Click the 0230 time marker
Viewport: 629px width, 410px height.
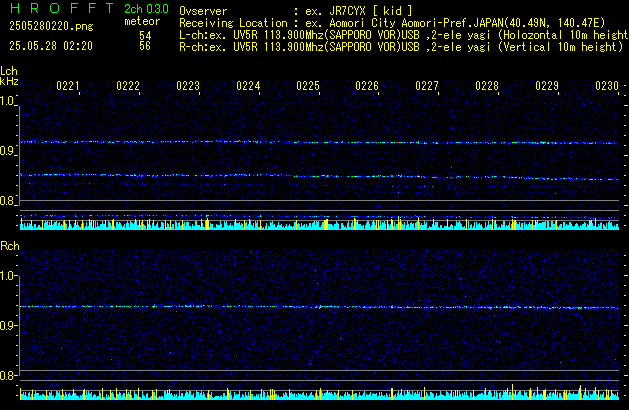click(x=607, y=86)
